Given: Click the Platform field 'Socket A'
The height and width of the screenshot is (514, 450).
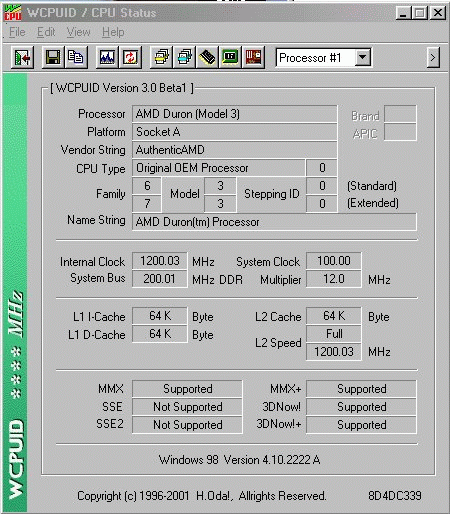Looking at the screenshot, I should click(x=235, y=132).
